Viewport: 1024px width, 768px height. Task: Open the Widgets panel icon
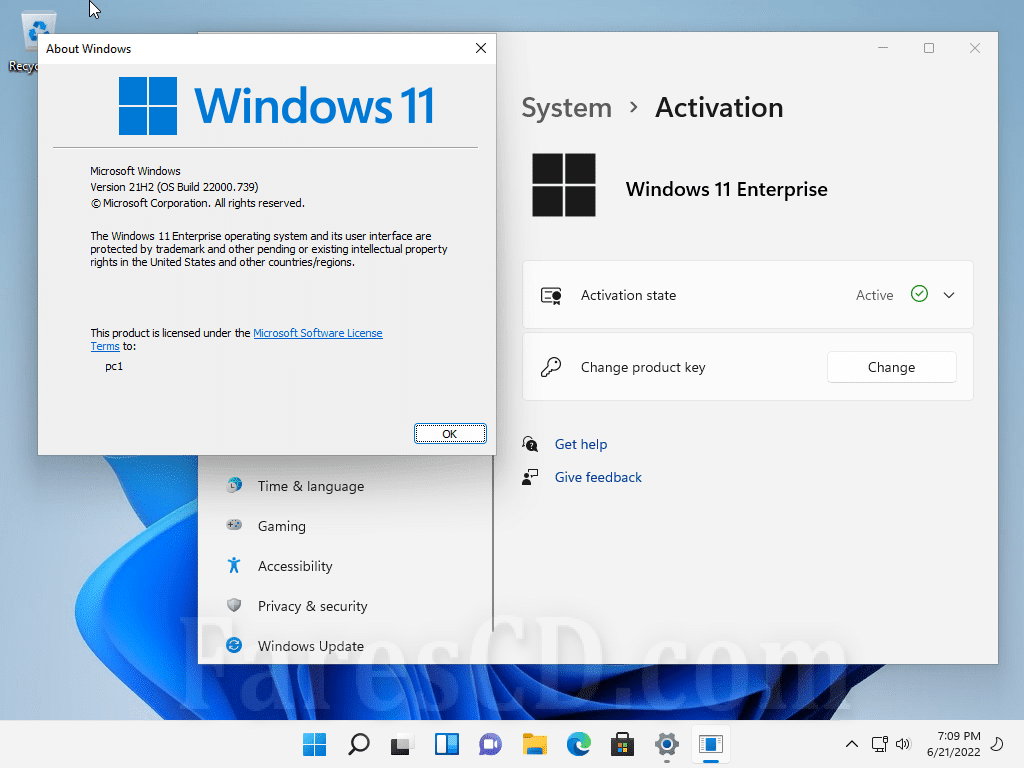coord(447,744)
